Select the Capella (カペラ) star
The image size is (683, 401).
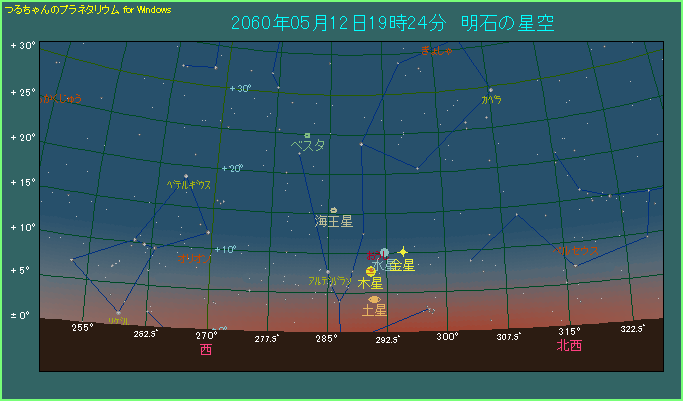point(490,90)
